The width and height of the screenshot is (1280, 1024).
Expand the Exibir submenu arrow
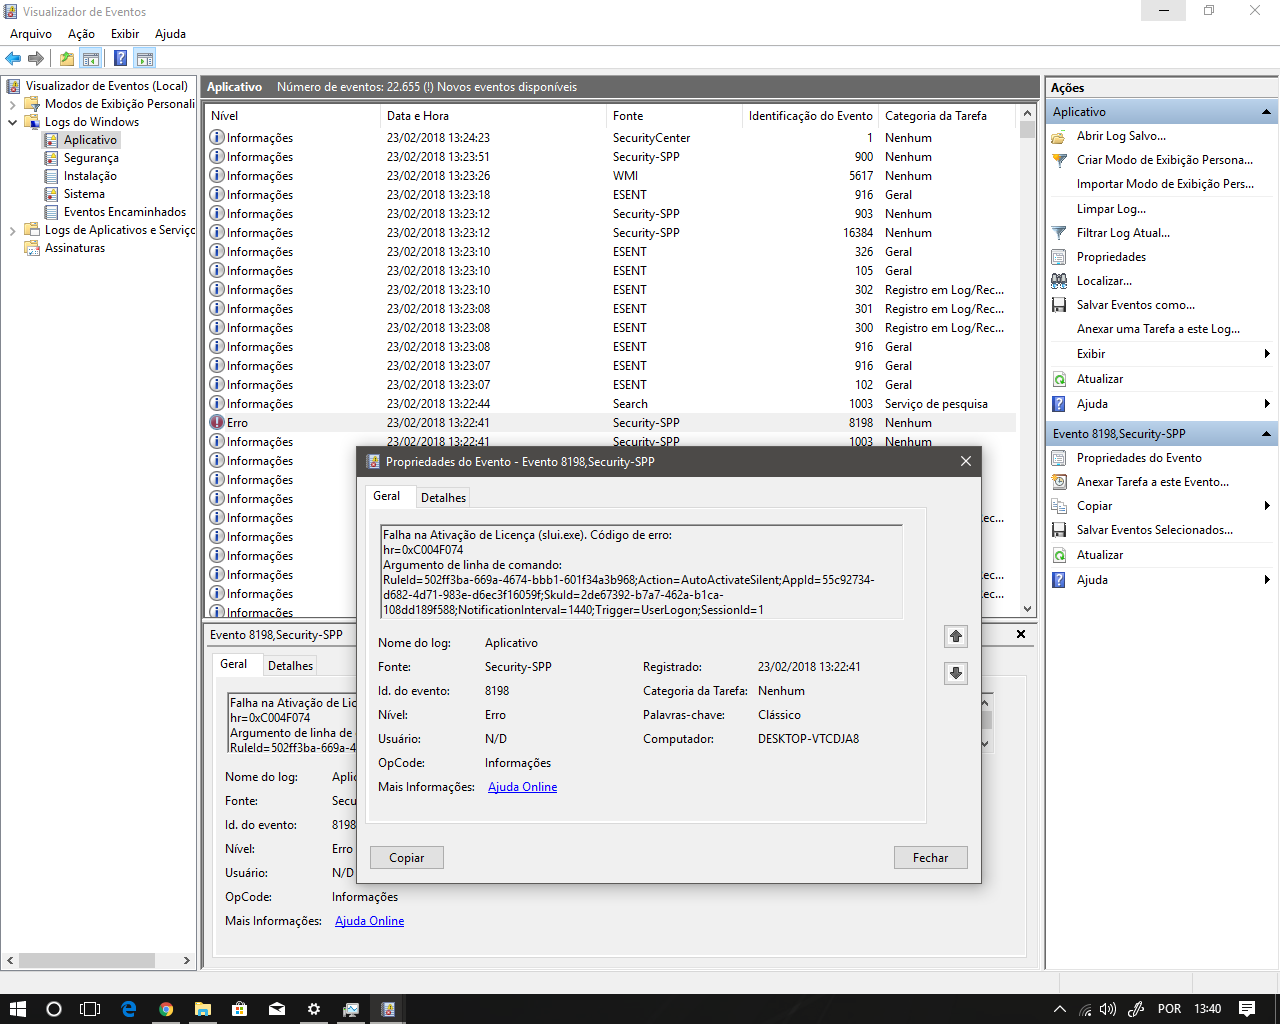(1267, 354)
